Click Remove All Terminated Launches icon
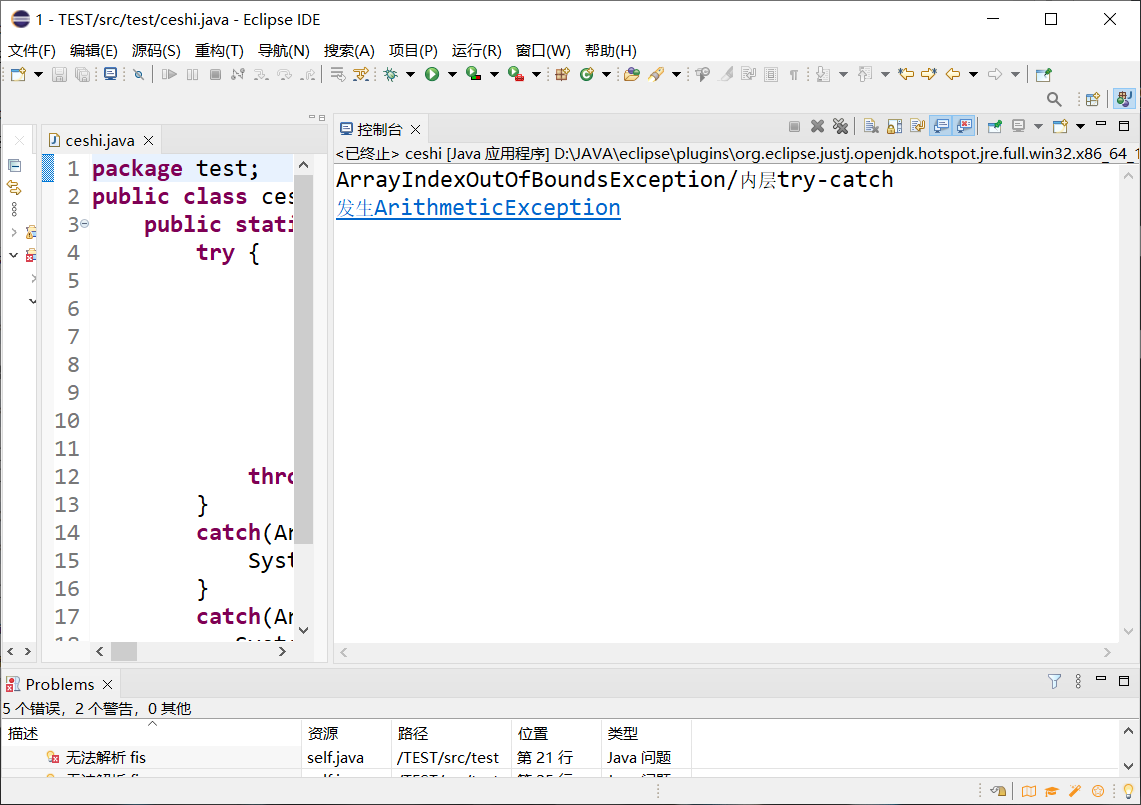The image size is (1141, 805). pos(840,127)
